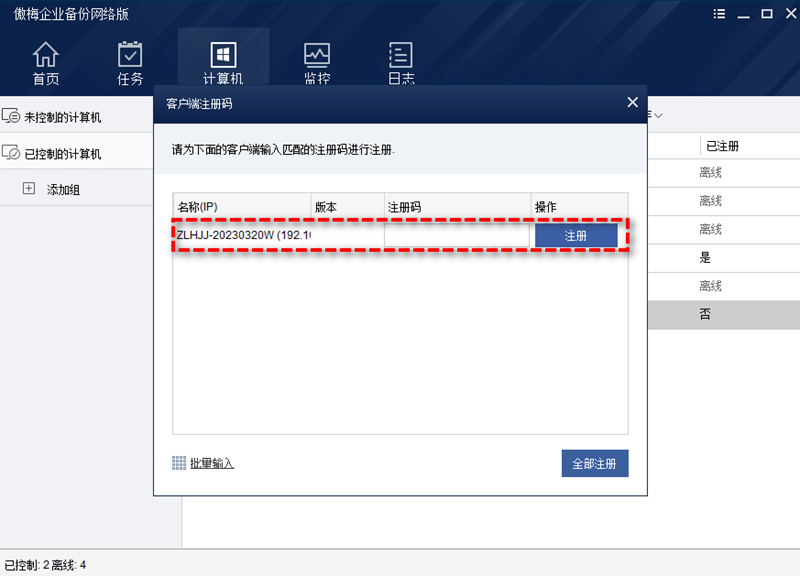
Task: Open the filter dropdown near 已注册 column
Action: pos(658,115)
